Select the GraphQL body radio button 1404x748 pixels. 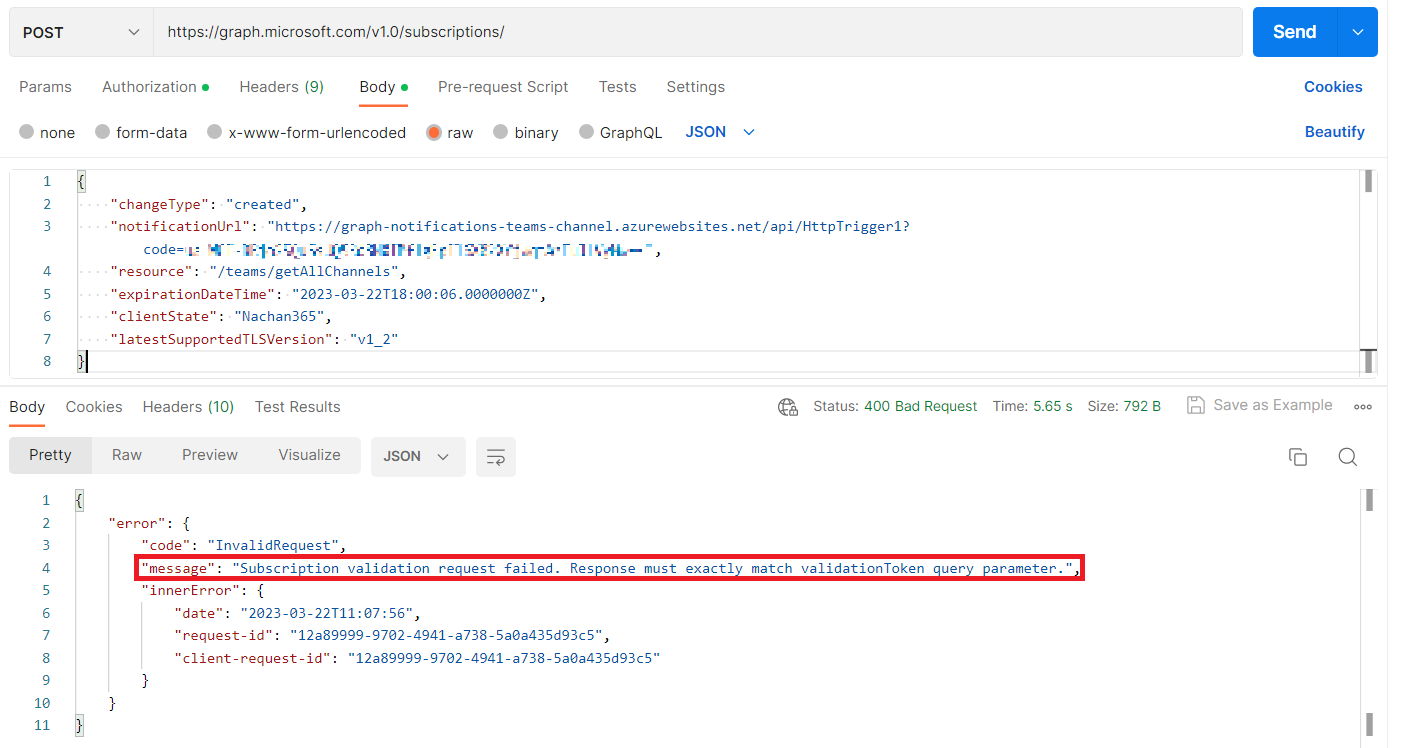point(587,132)
